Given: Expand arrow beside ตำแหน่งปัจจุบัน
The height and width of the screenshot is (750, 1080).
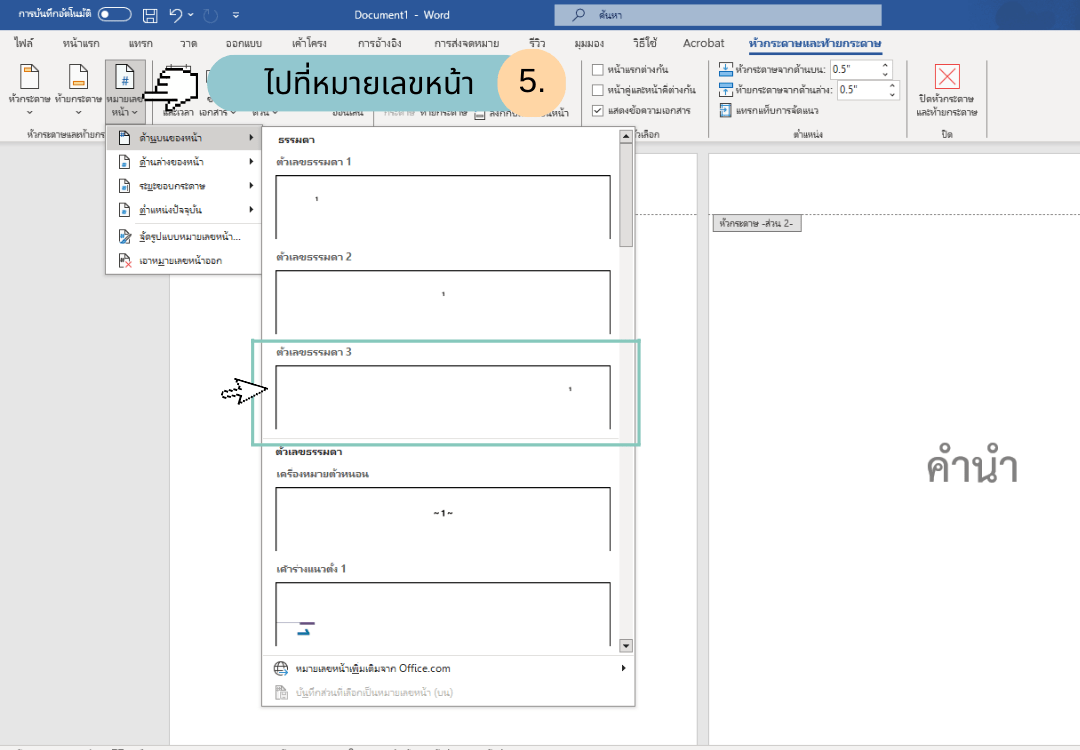Looking at the screenshot, I should coord(251,209).
